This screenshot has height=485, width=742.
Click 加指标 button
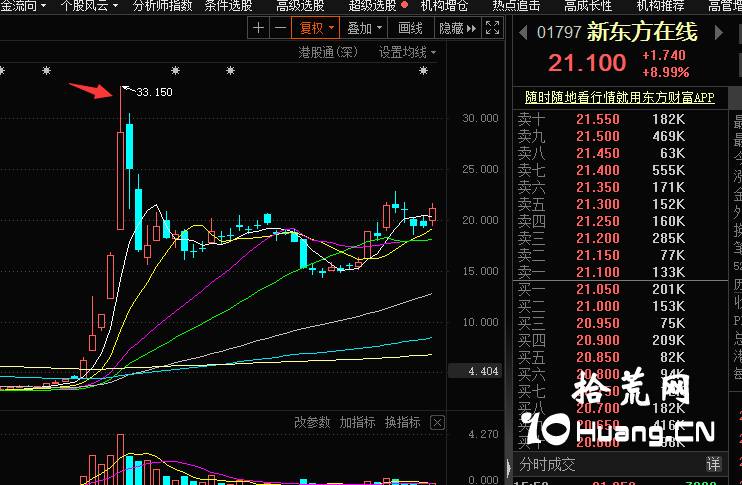click(357, 422)
